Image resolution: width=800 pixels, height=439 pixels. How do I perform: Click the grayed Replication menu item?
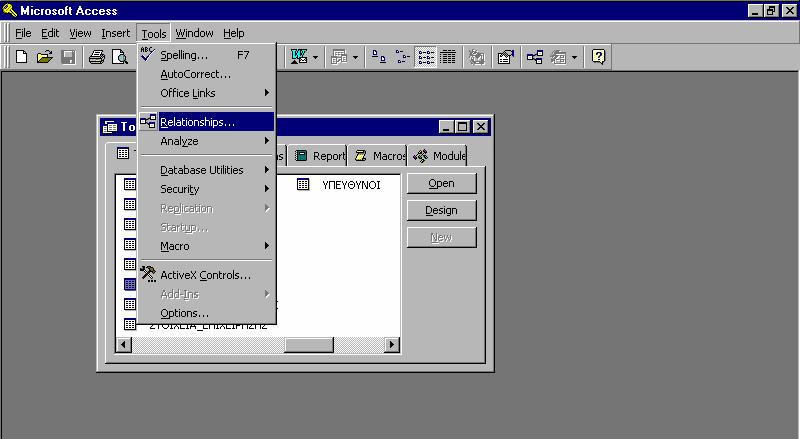(207, 208)
